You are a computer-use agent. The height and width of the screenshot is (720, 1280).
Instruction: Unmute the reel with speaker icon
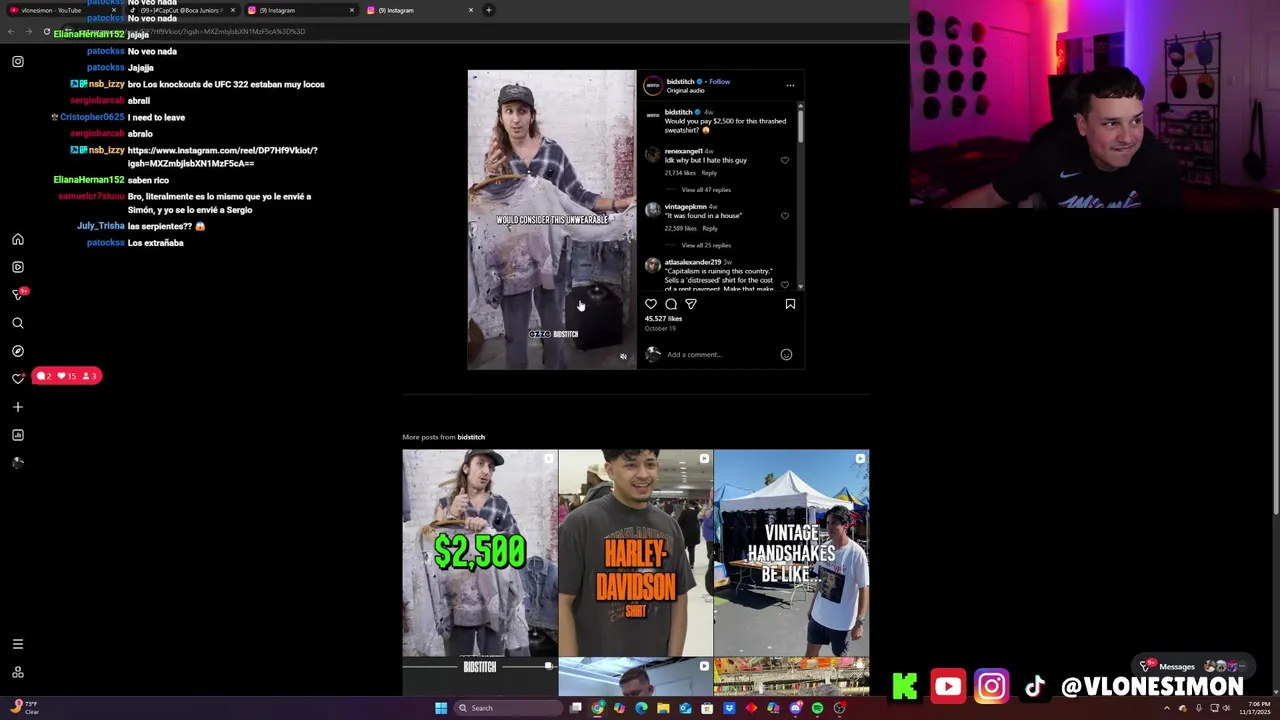pyautogui.click(x=623, y=357)
